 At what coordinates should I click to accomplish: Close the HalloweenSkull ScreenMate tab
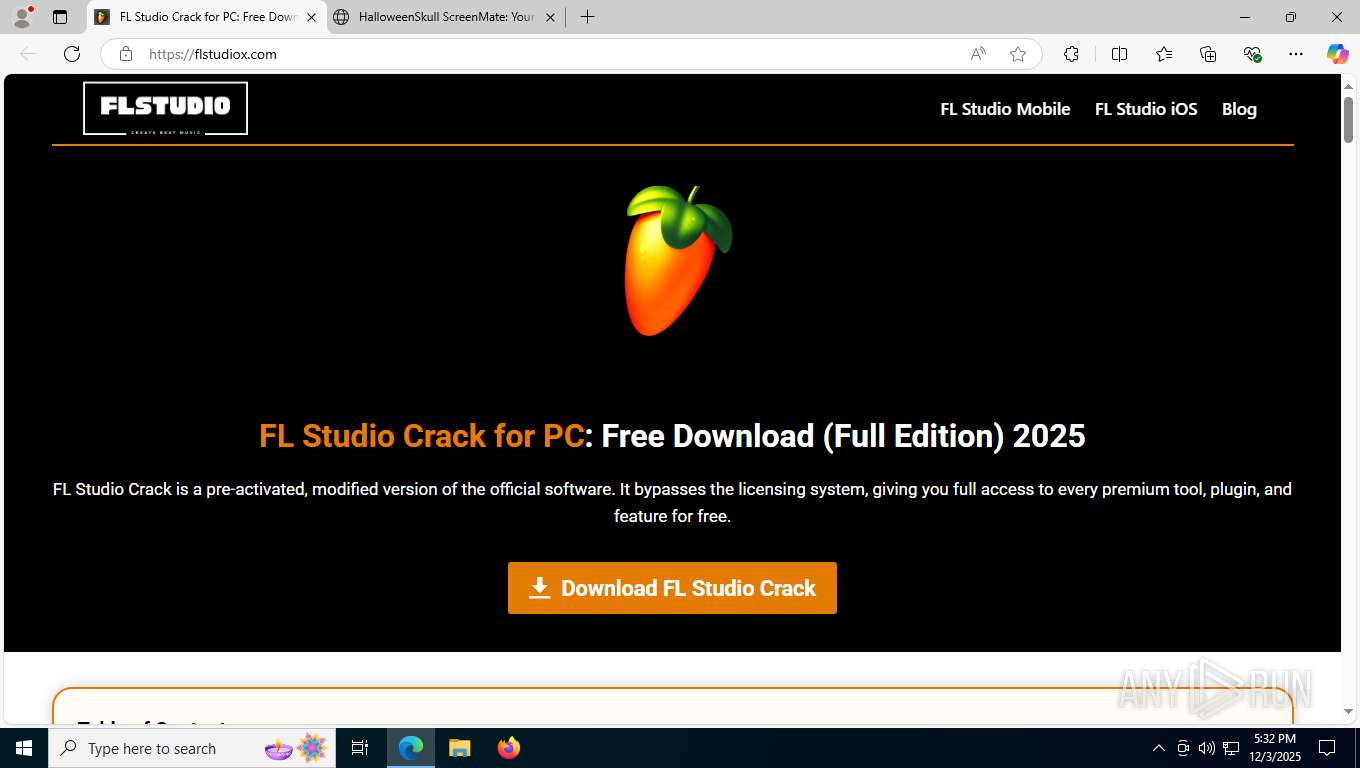click(x=550, y=17)
